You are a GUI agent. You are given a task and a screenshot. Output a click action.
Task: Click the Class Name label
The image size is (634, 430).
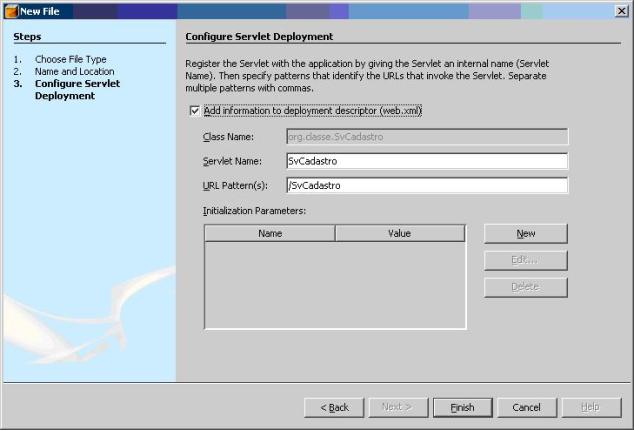pyautogui.click(x=228, y=137)
